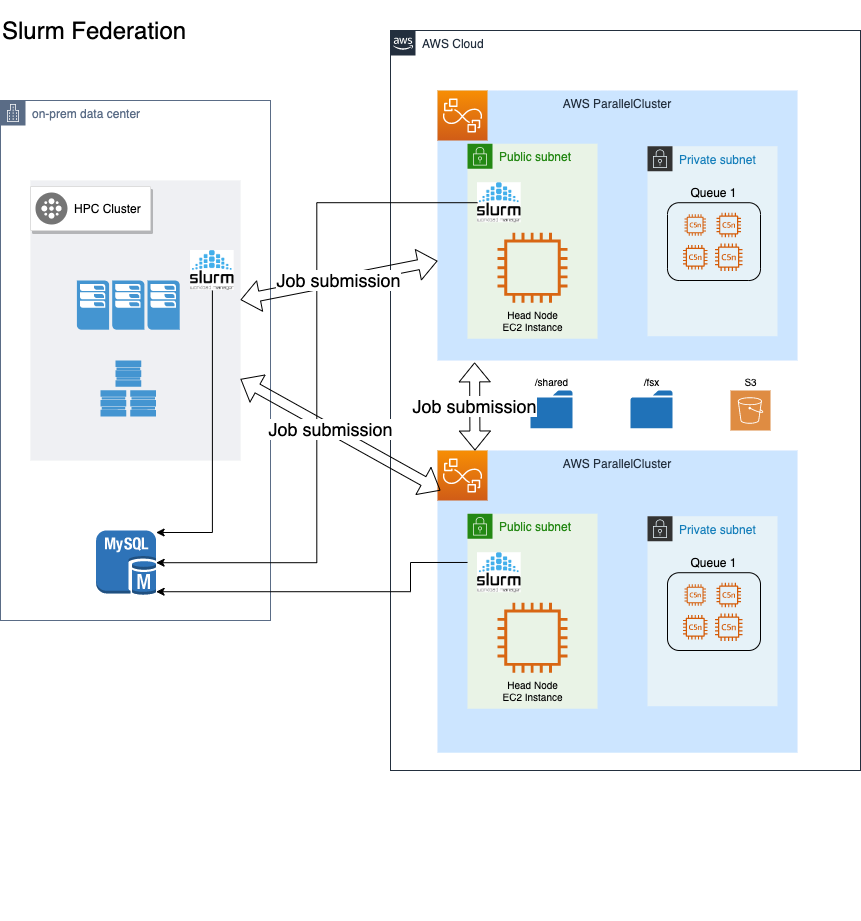Select the stacked storage servers icon
Image resolution: width=861 pixels, height=921 pixels.
128,389
